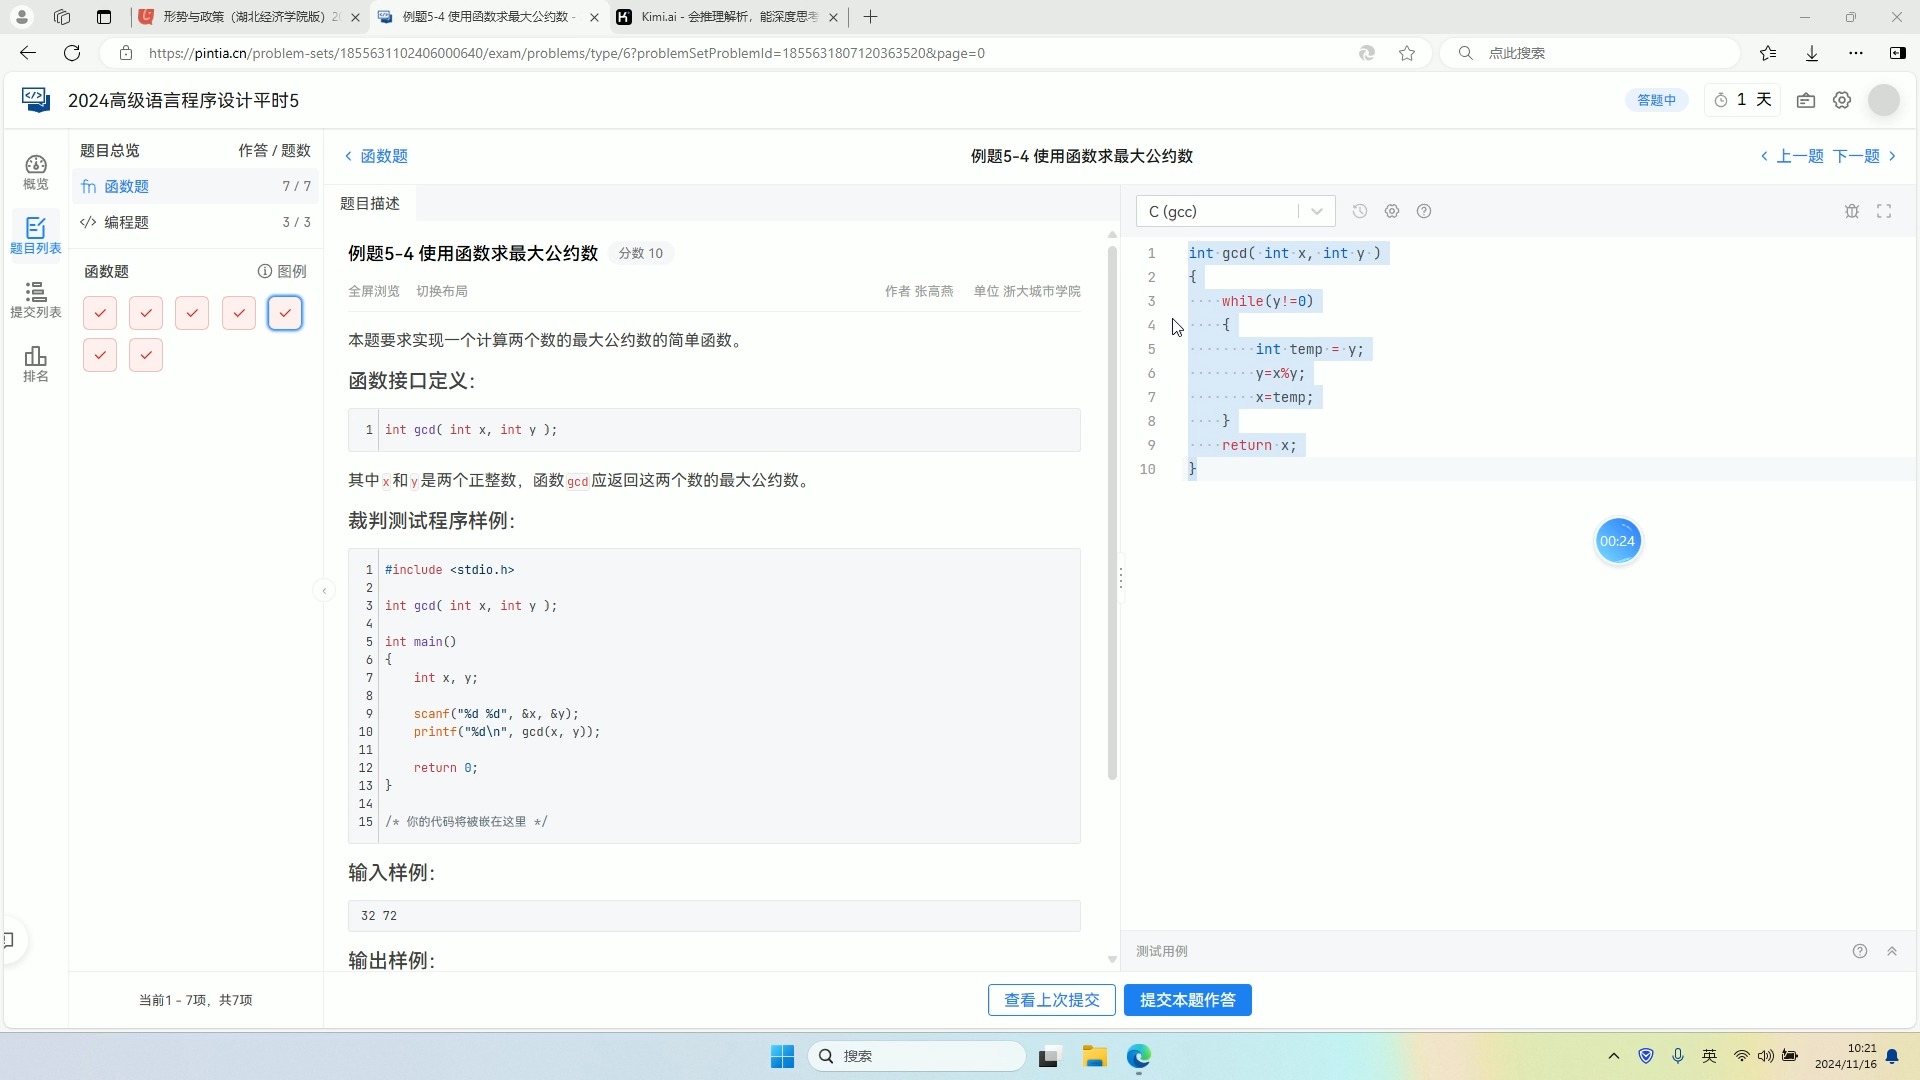
Task: Open the C (gcc) language dropdown
Action: 1236,211
